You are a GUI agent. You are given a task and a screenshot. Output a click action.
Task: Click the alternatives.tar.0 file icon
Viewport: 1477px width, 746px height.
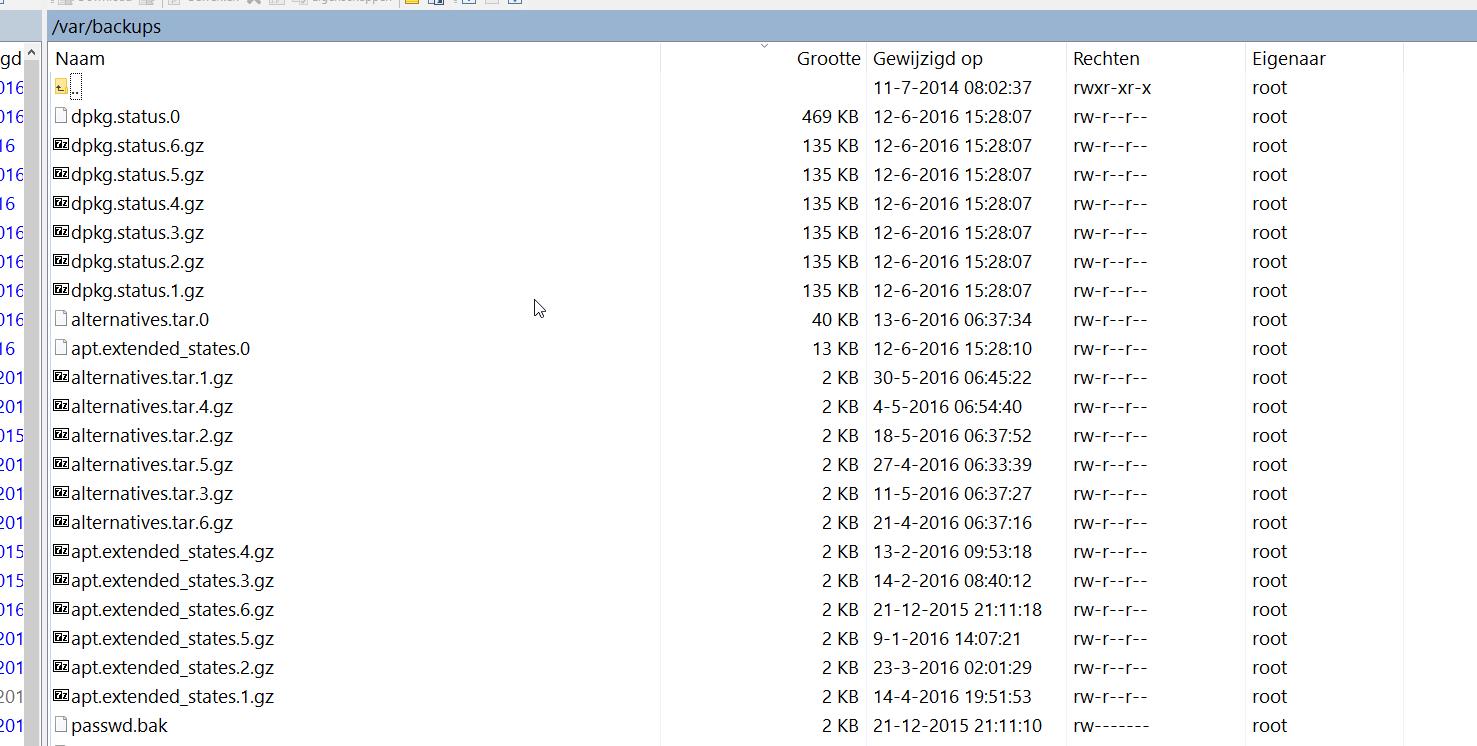coord(61,319)
